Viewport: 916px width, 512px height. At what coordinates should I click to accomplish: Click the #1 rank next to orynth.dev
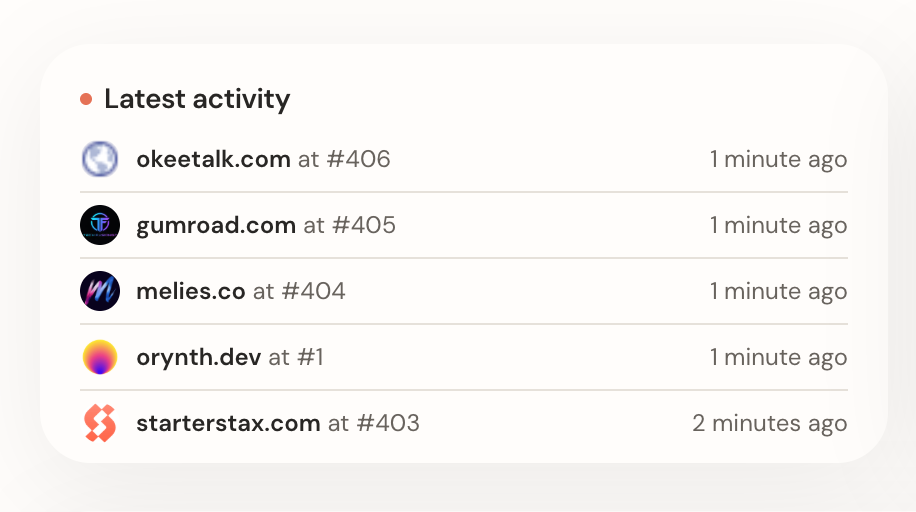coord(310,357)
